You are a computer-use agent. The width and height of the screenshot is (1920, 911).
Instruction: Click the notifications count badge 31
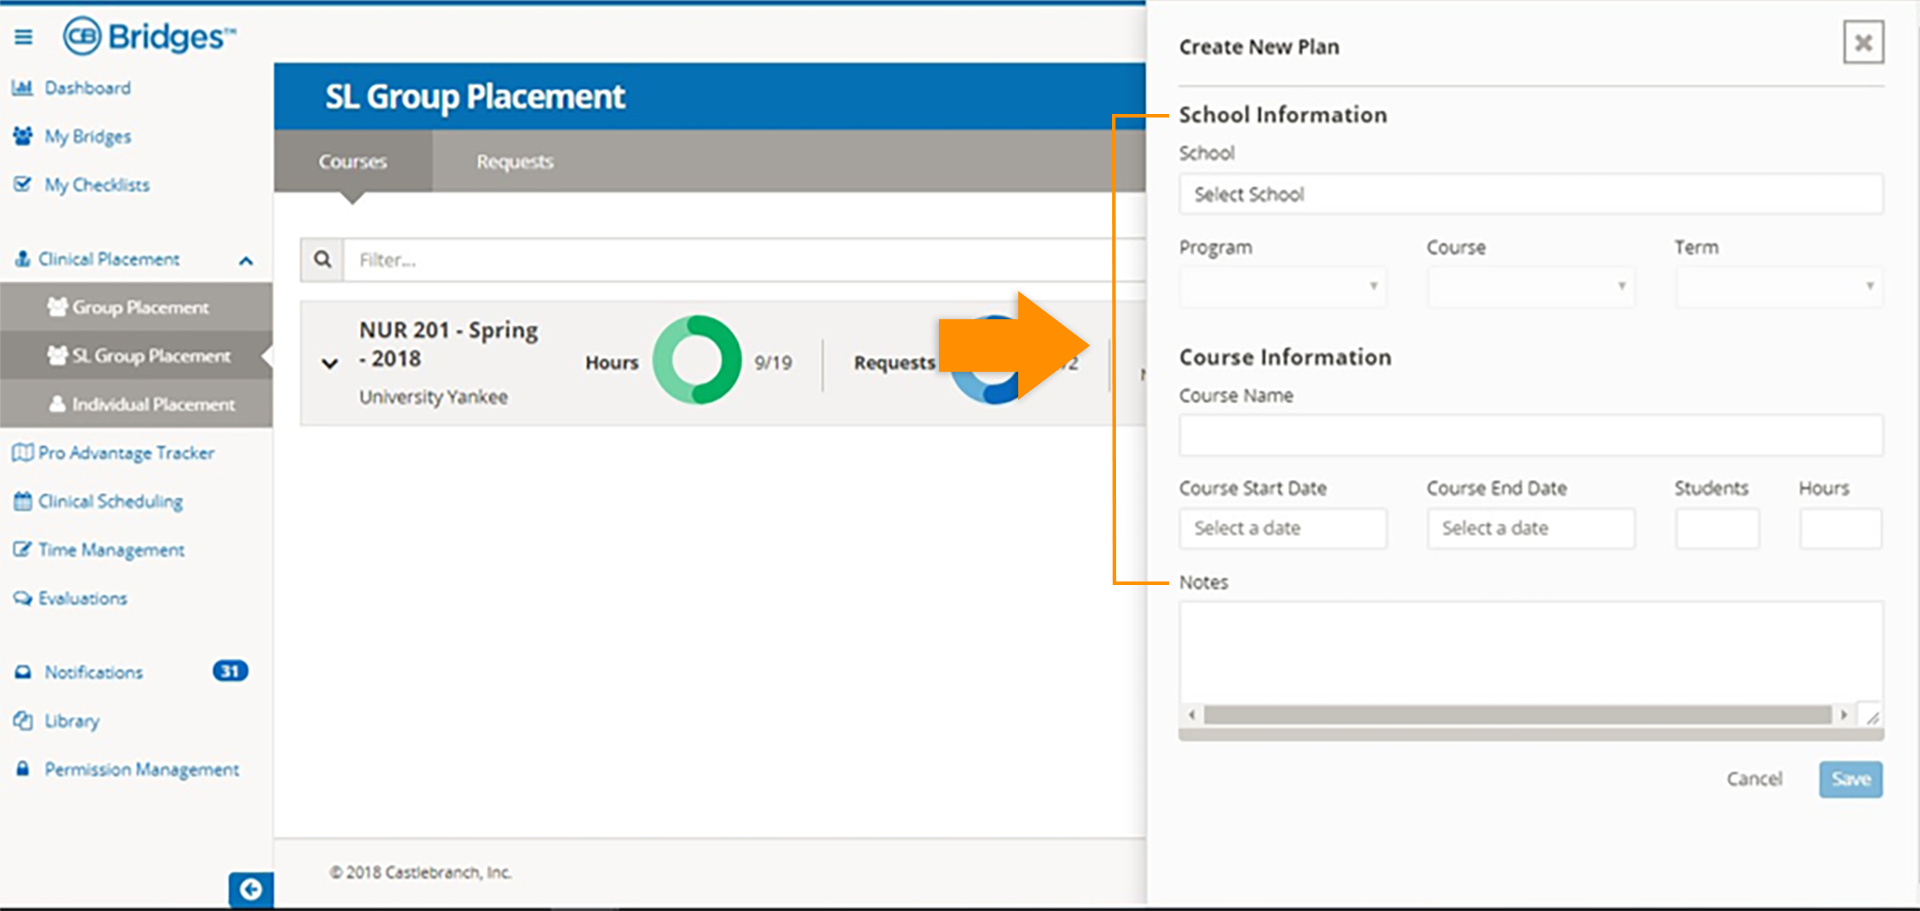pyautogui.click(x=230, y=671)
